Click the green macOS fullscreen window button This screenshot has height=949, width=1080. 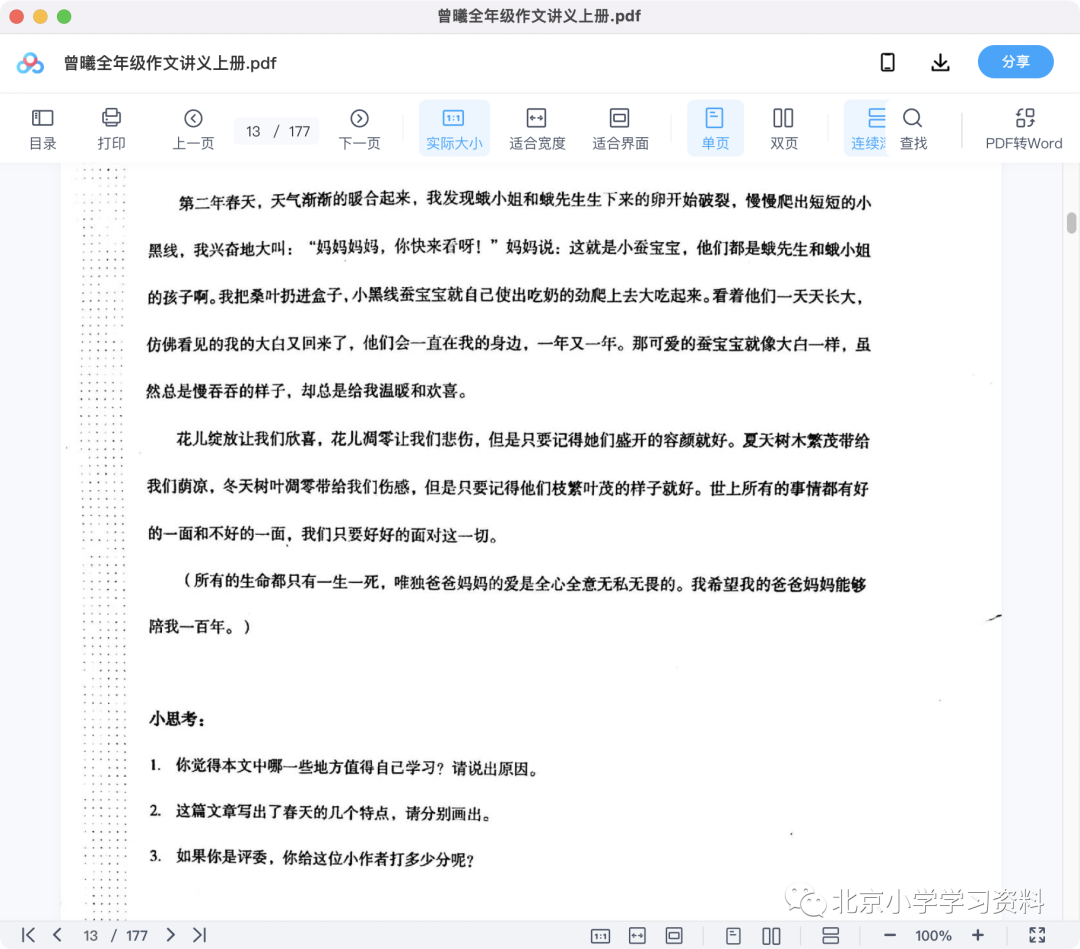pos(64,17)
